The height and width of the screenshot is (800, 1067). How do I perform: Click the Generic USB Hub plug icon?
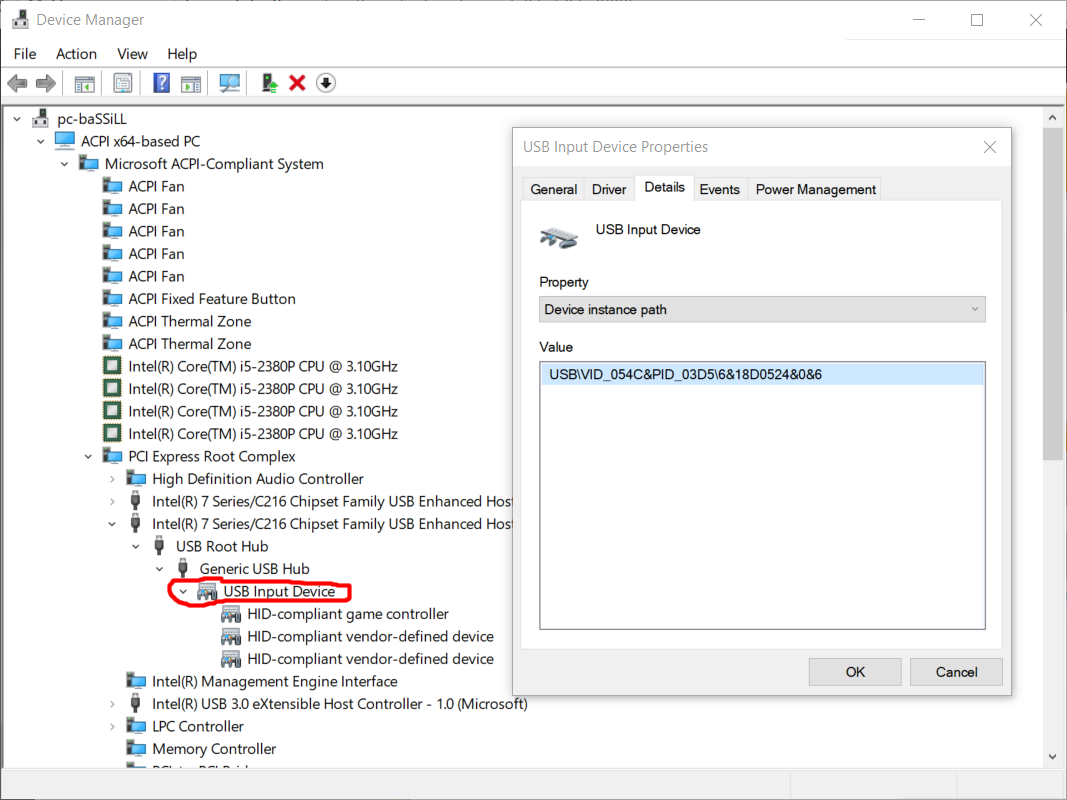[x=182, y=568]
